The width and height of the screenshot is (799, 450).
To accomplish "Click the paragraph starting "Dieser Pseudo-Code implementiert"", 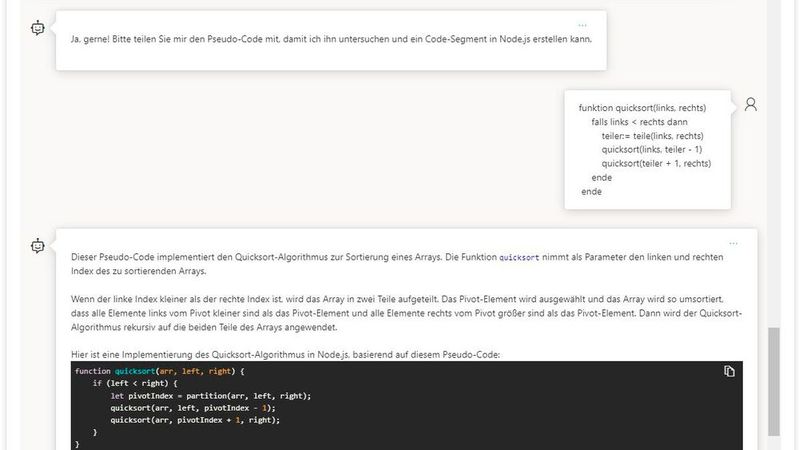I will [x=400, y=264].
